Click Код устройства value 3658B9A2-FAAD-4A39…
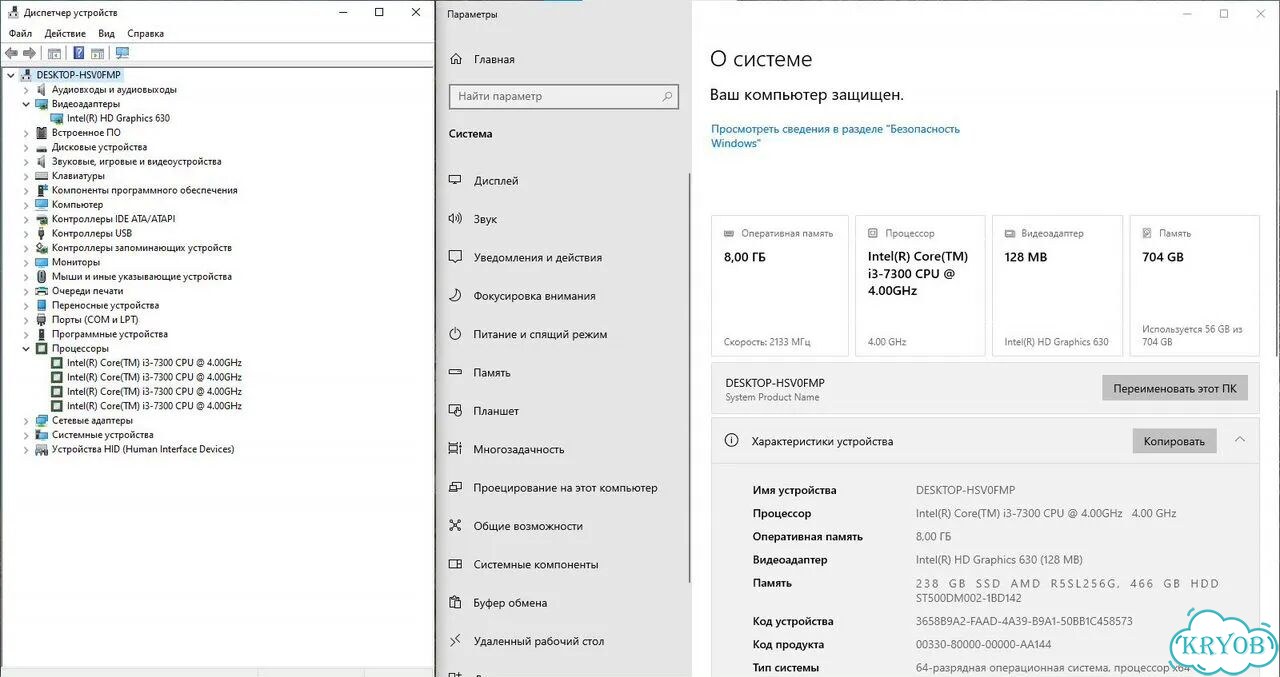The width and height of the screenshot is (1280, 677). 1024,621
